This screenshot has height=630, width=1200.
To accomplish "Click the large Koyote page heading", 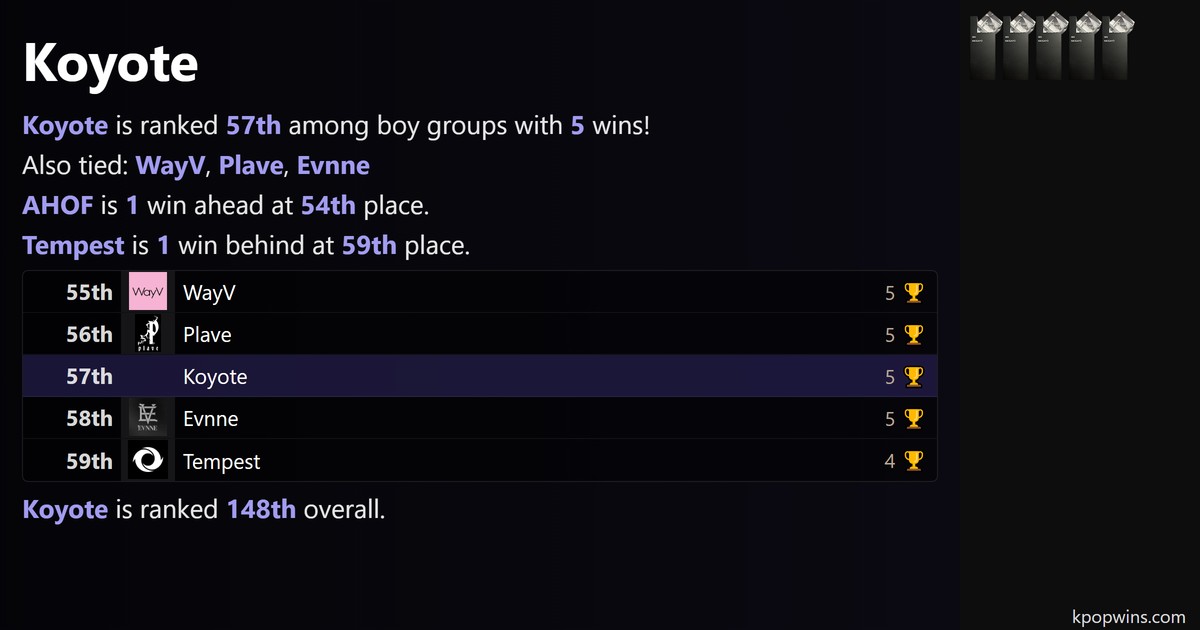I will [110, 65].
